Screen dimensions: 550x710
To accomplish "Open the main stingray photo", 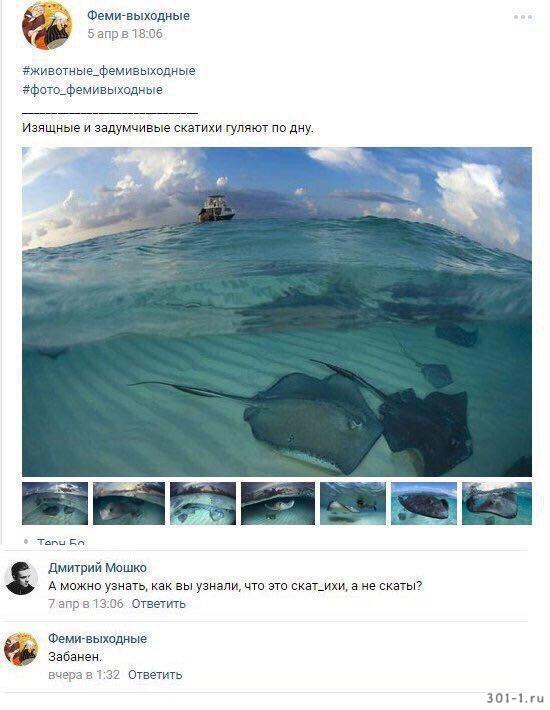I will point(277,312).
